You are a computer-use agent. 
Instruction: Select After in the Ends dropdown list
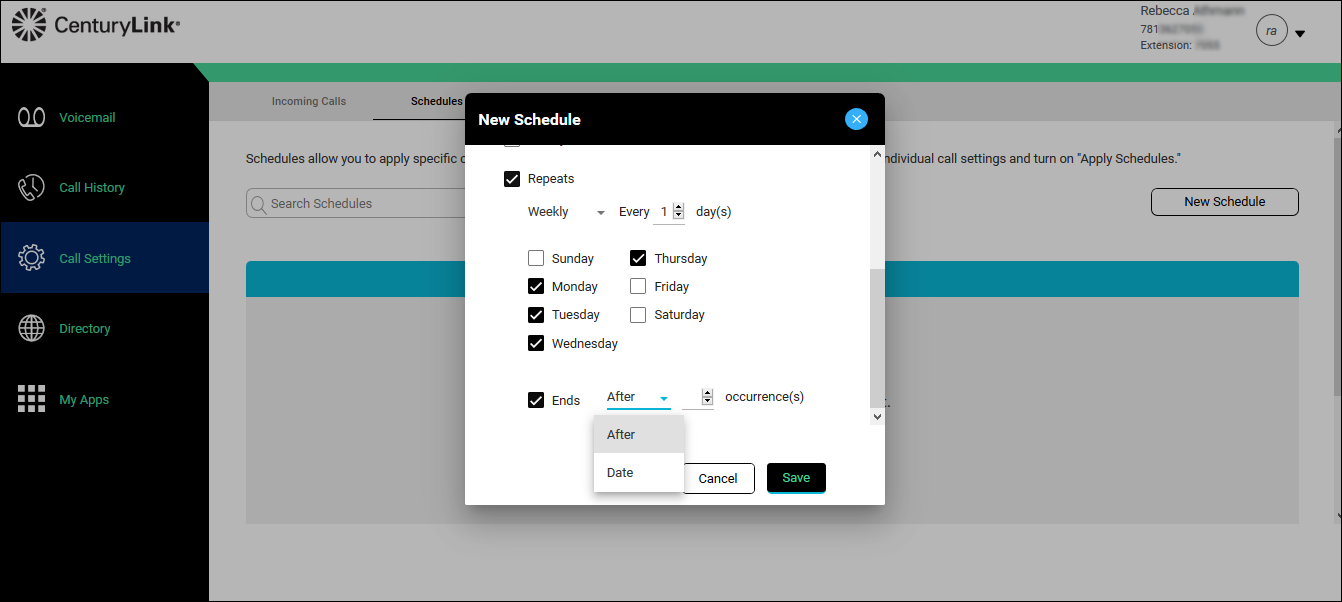coord(621,434)
